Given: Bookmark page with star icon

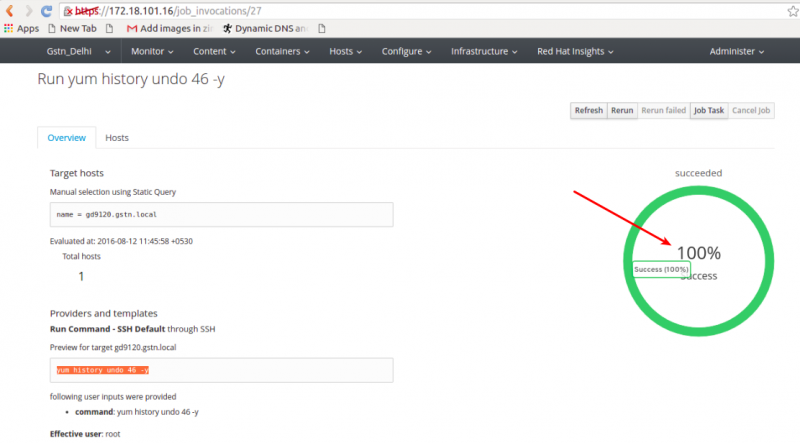Looking at the screenshot, I should click(x=793, y=11).
